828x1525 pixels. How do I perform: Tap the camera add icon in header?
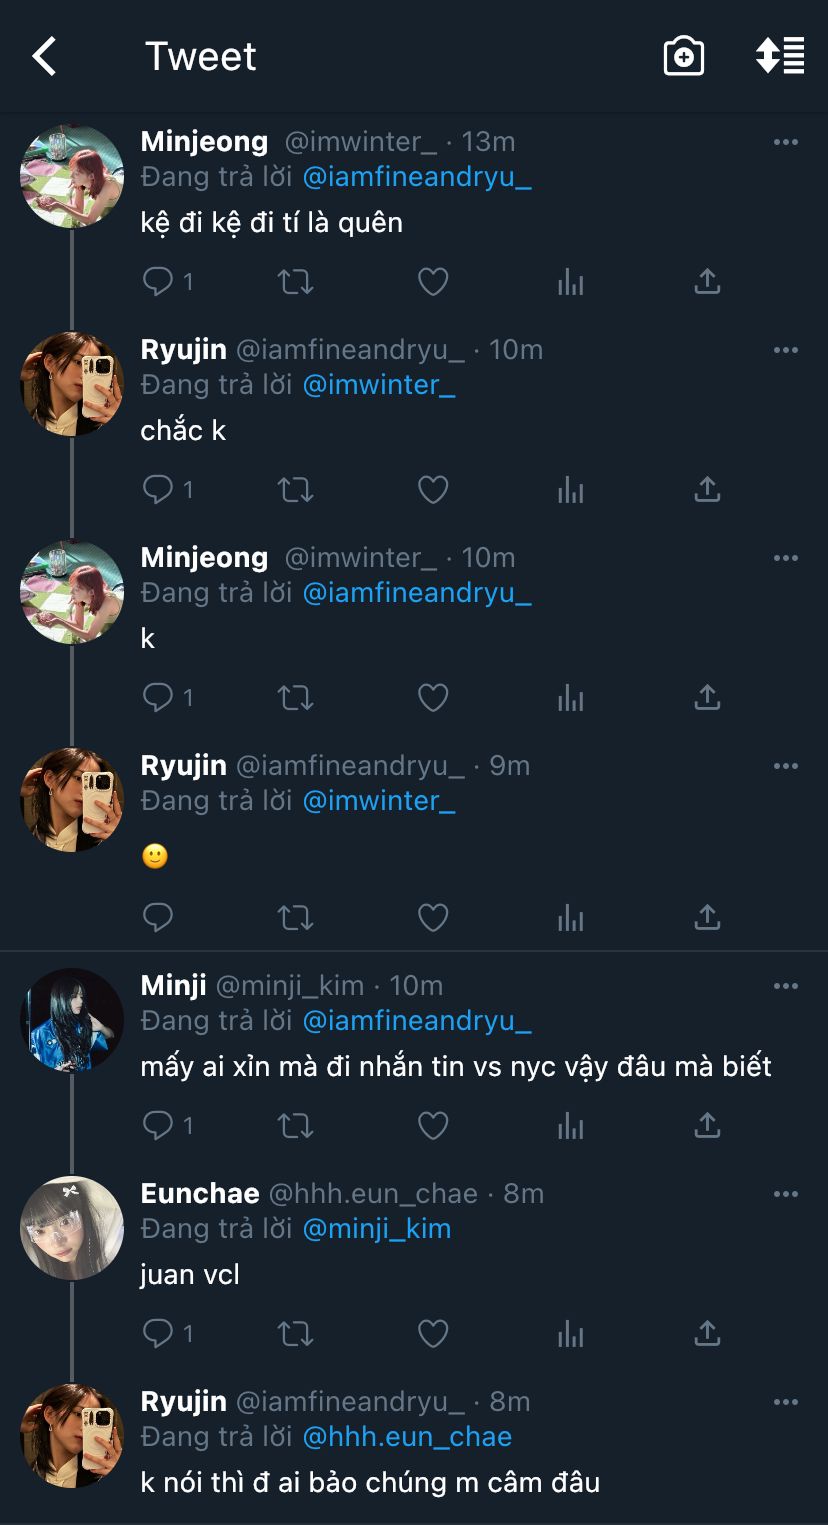(x=684, y=57)
